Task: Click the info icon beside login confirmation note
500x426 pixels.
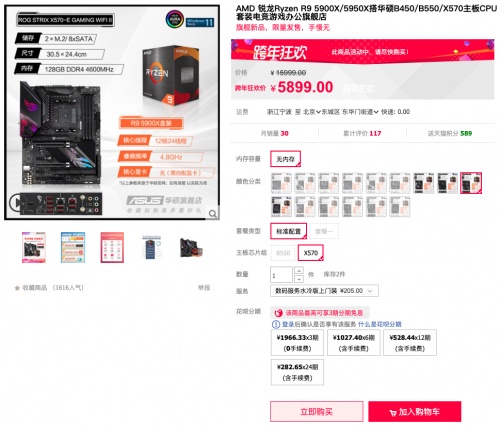Action: (x=276, y=324)
